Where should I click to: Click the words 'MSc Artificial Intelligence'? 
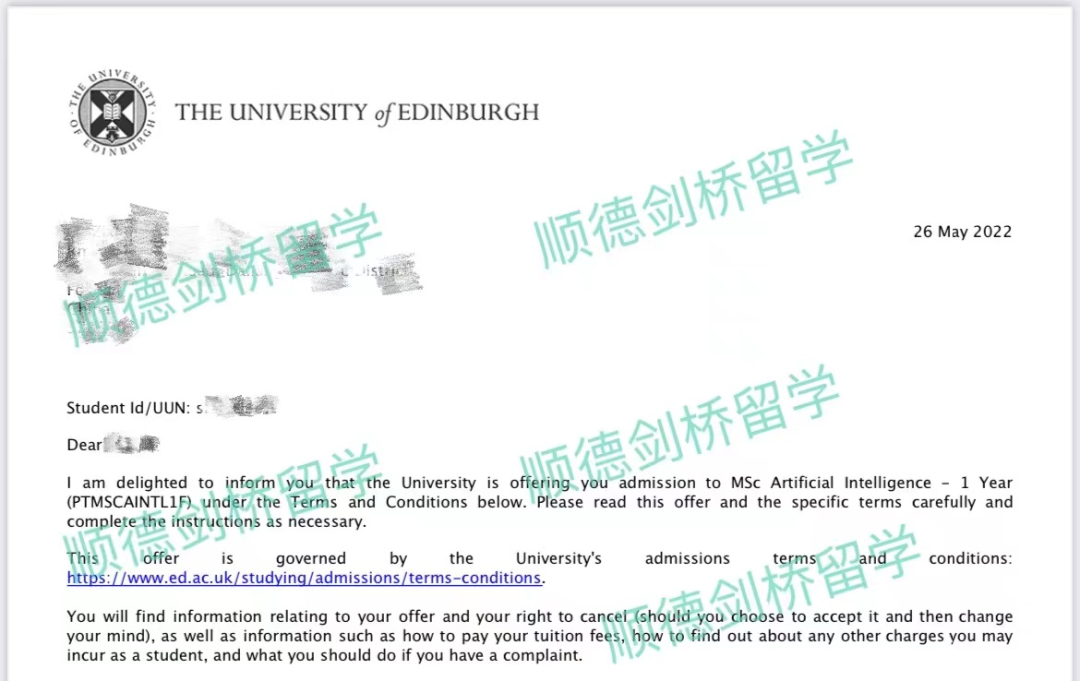click(831, 483)
